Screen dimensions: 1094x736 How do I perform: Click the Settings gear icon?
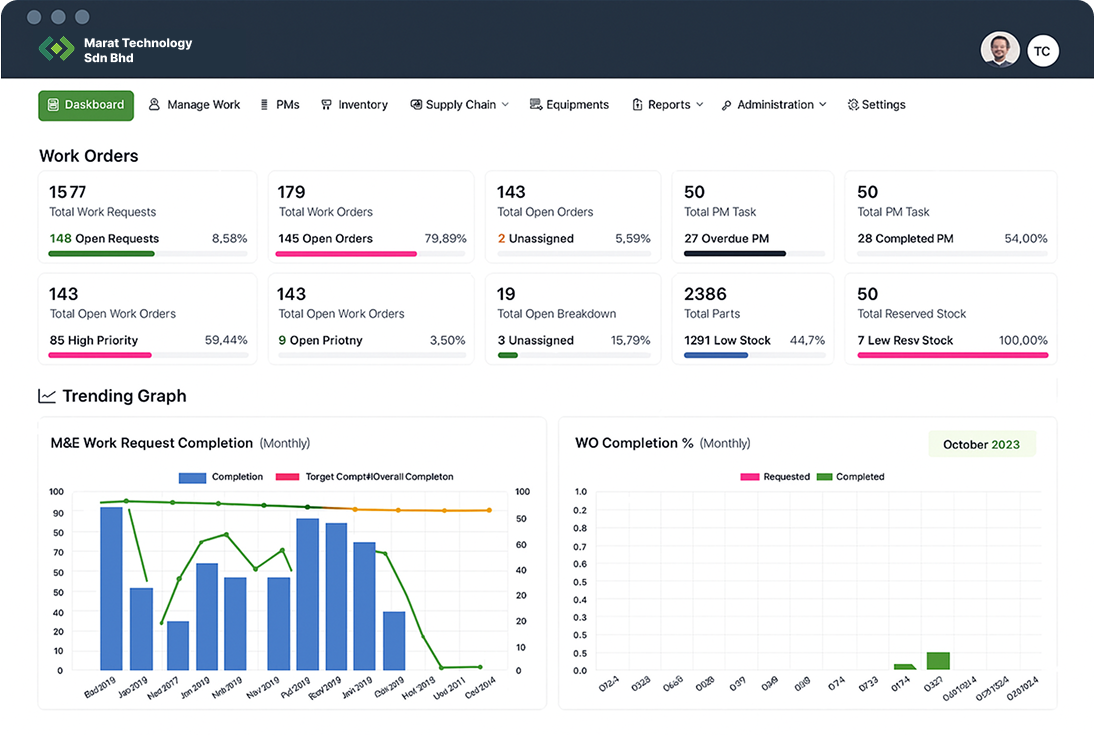click(x=853, y=105)
